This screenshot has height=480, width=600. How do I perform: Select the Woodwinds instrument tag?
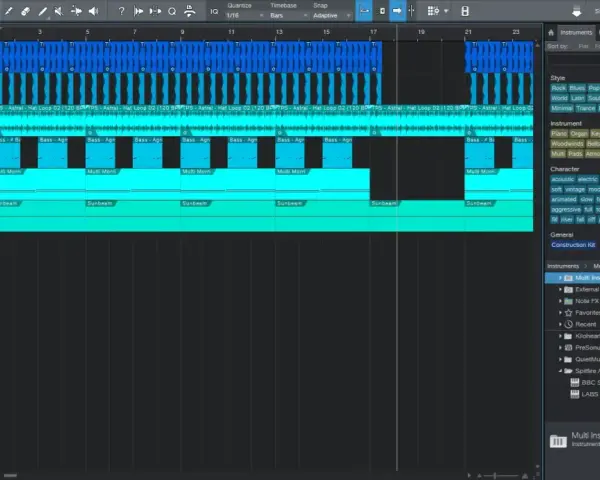[567, 144]
